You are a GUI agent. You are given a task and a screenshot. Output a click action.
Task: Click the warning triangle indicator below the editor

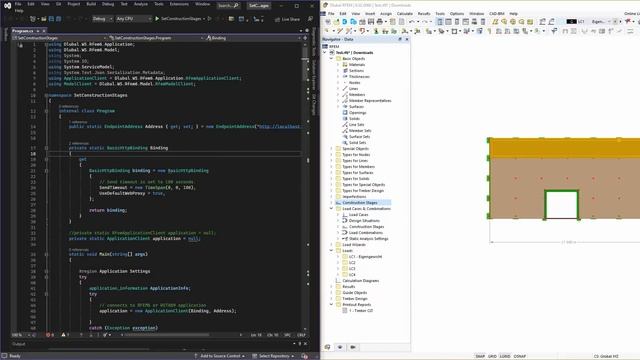click(64, 335)
